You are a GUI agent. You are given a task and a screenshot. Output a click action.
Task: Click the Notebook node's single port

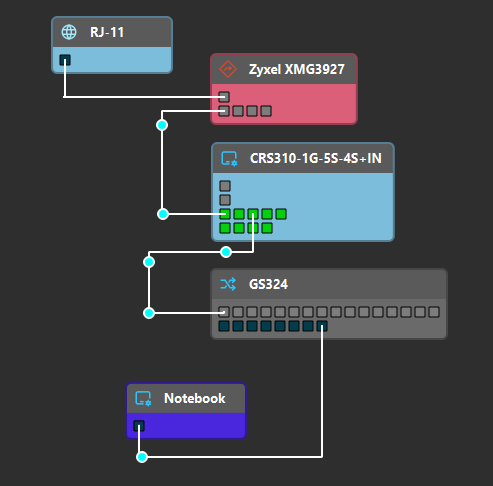tap(139, 426)
